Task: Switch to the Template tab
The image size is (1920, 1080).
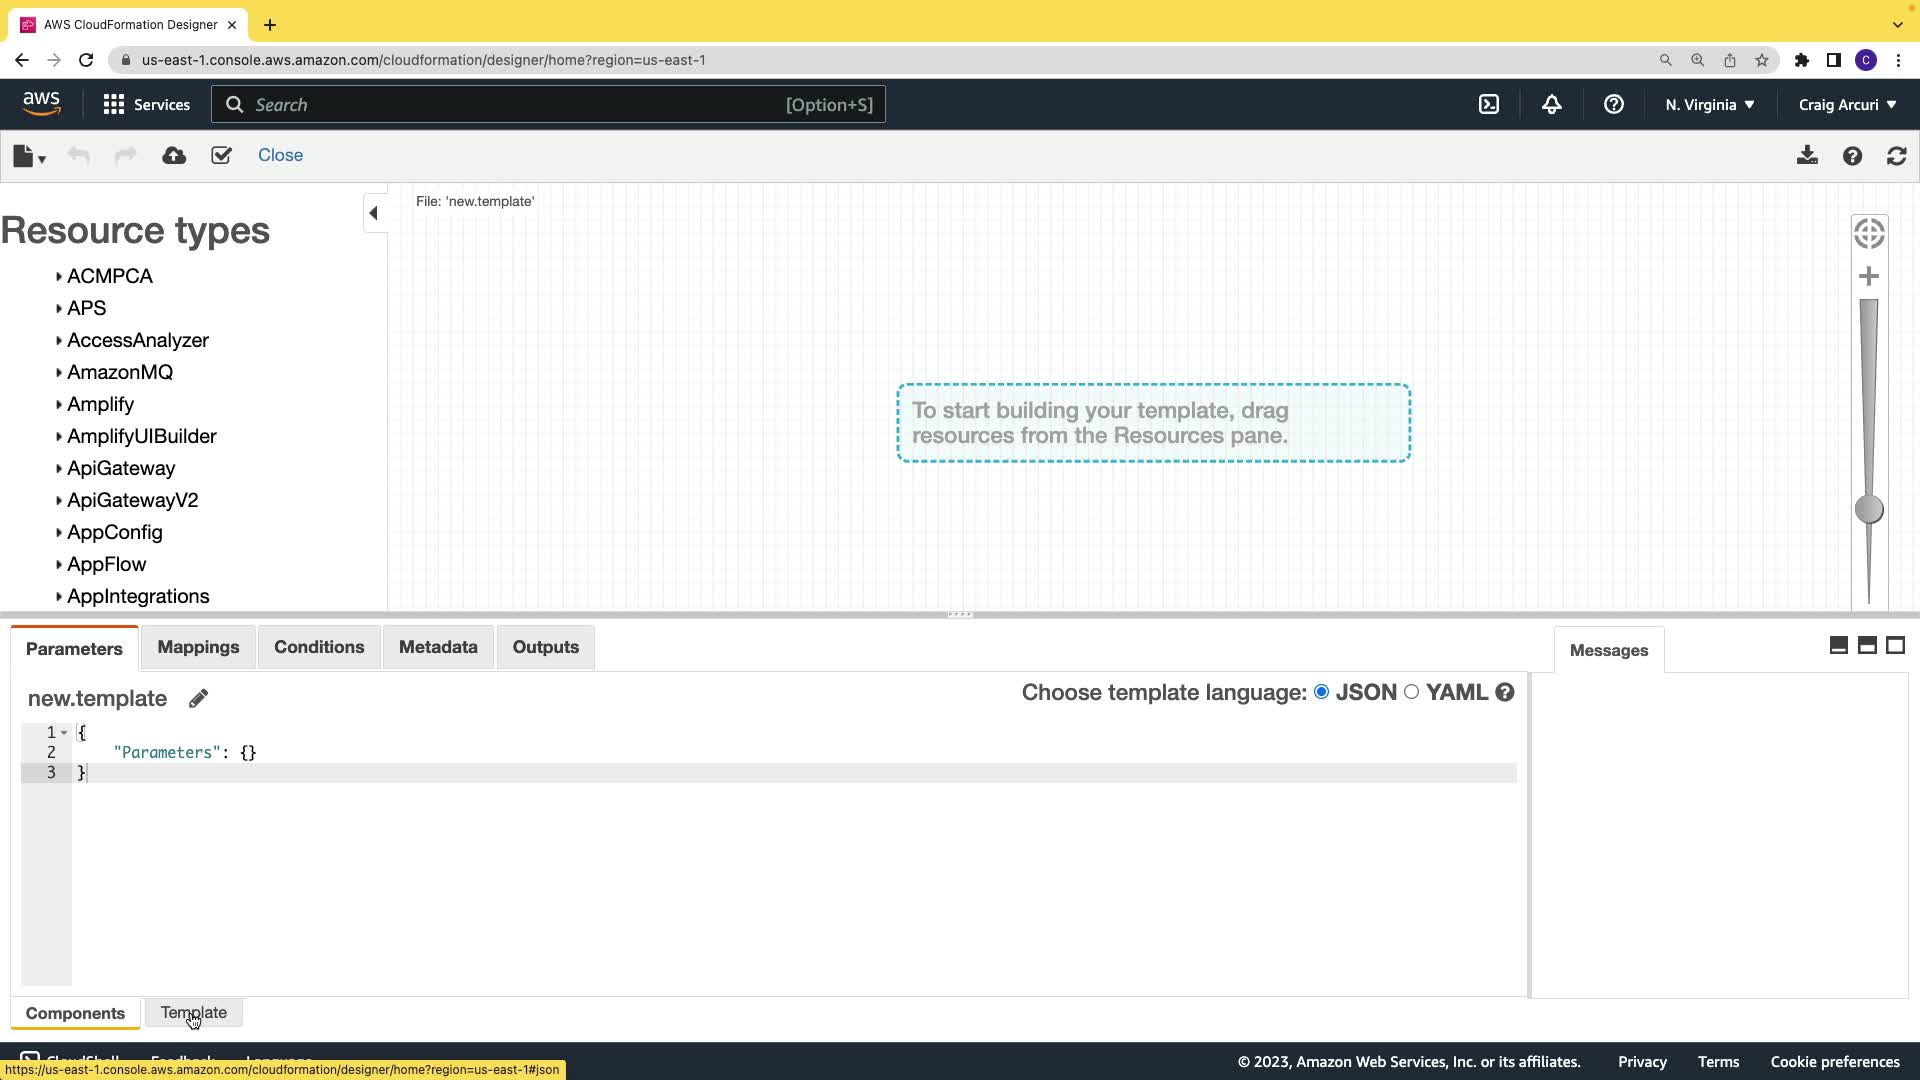Action: [193, 1013]
